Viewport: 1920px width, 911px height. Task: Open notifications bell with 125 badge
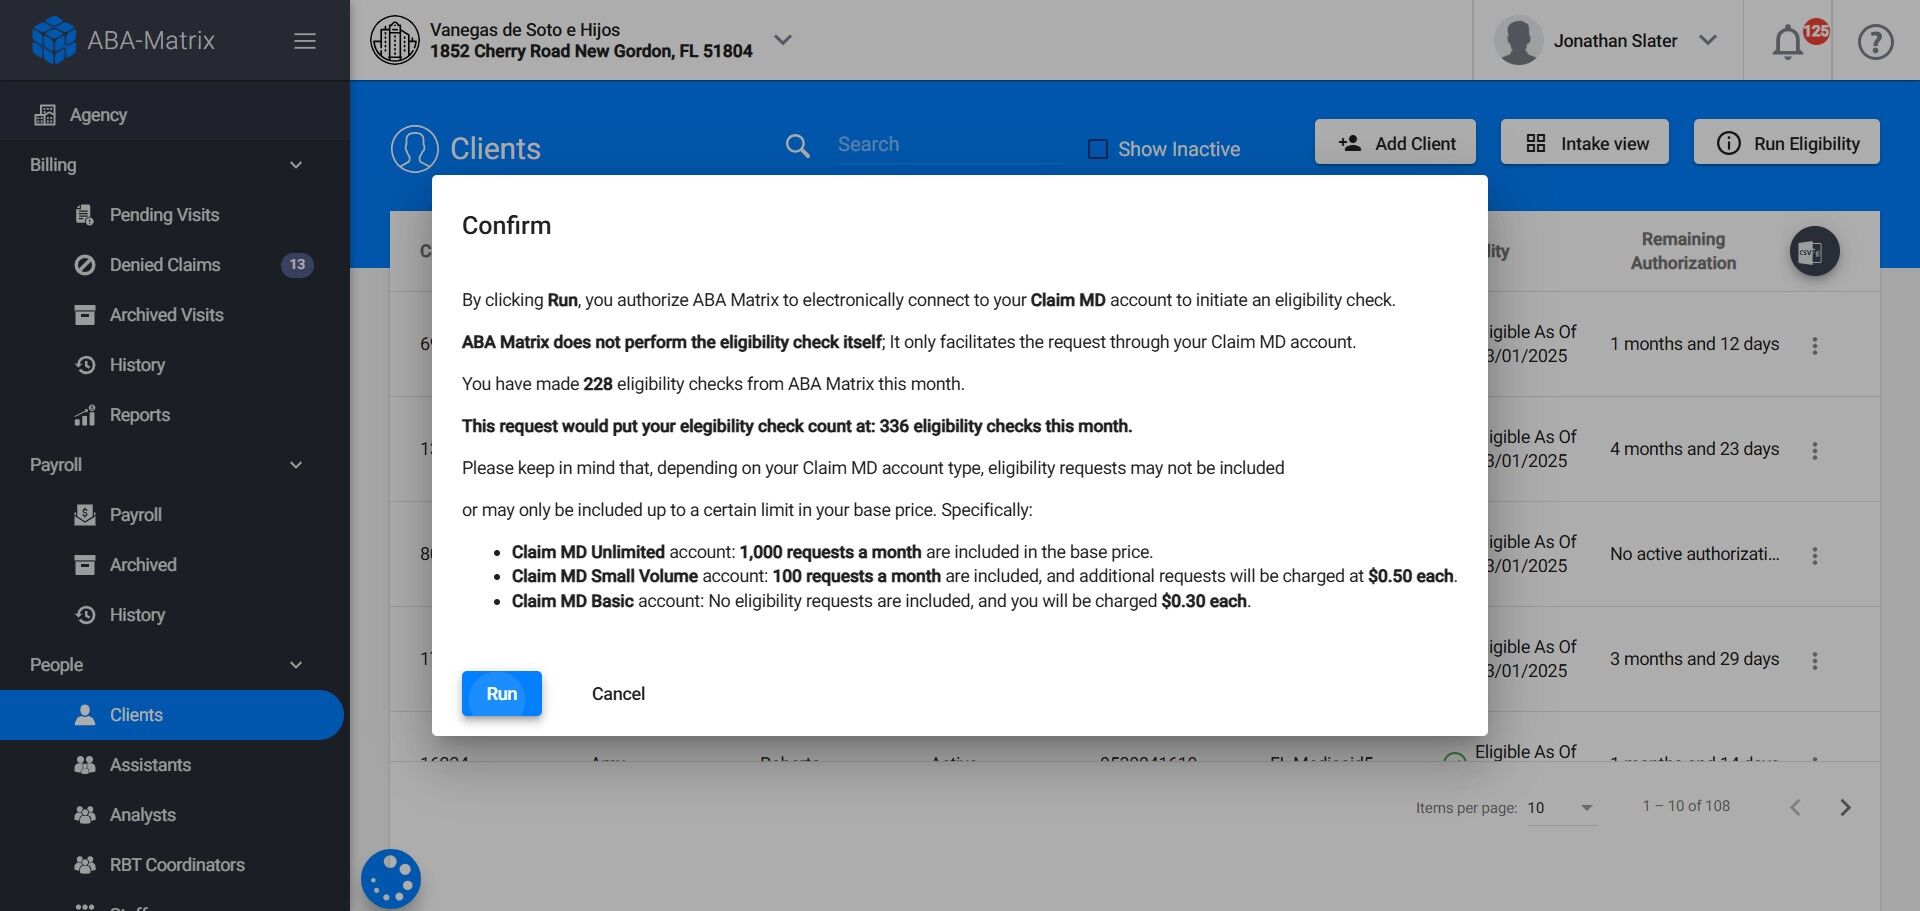(1788, 42)
